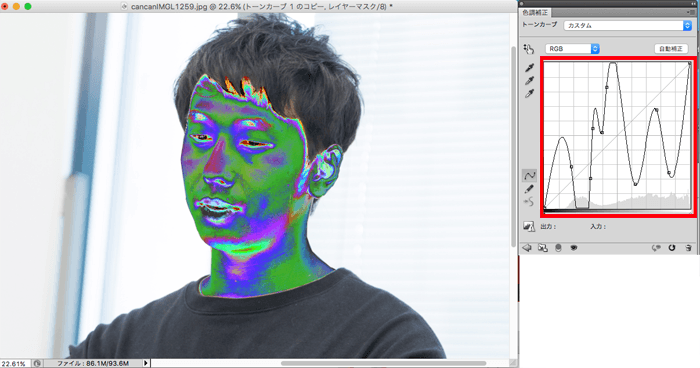Select the 色調補正 panel tab
This screenshot has width=700, height=368.
tap(535, 13)
